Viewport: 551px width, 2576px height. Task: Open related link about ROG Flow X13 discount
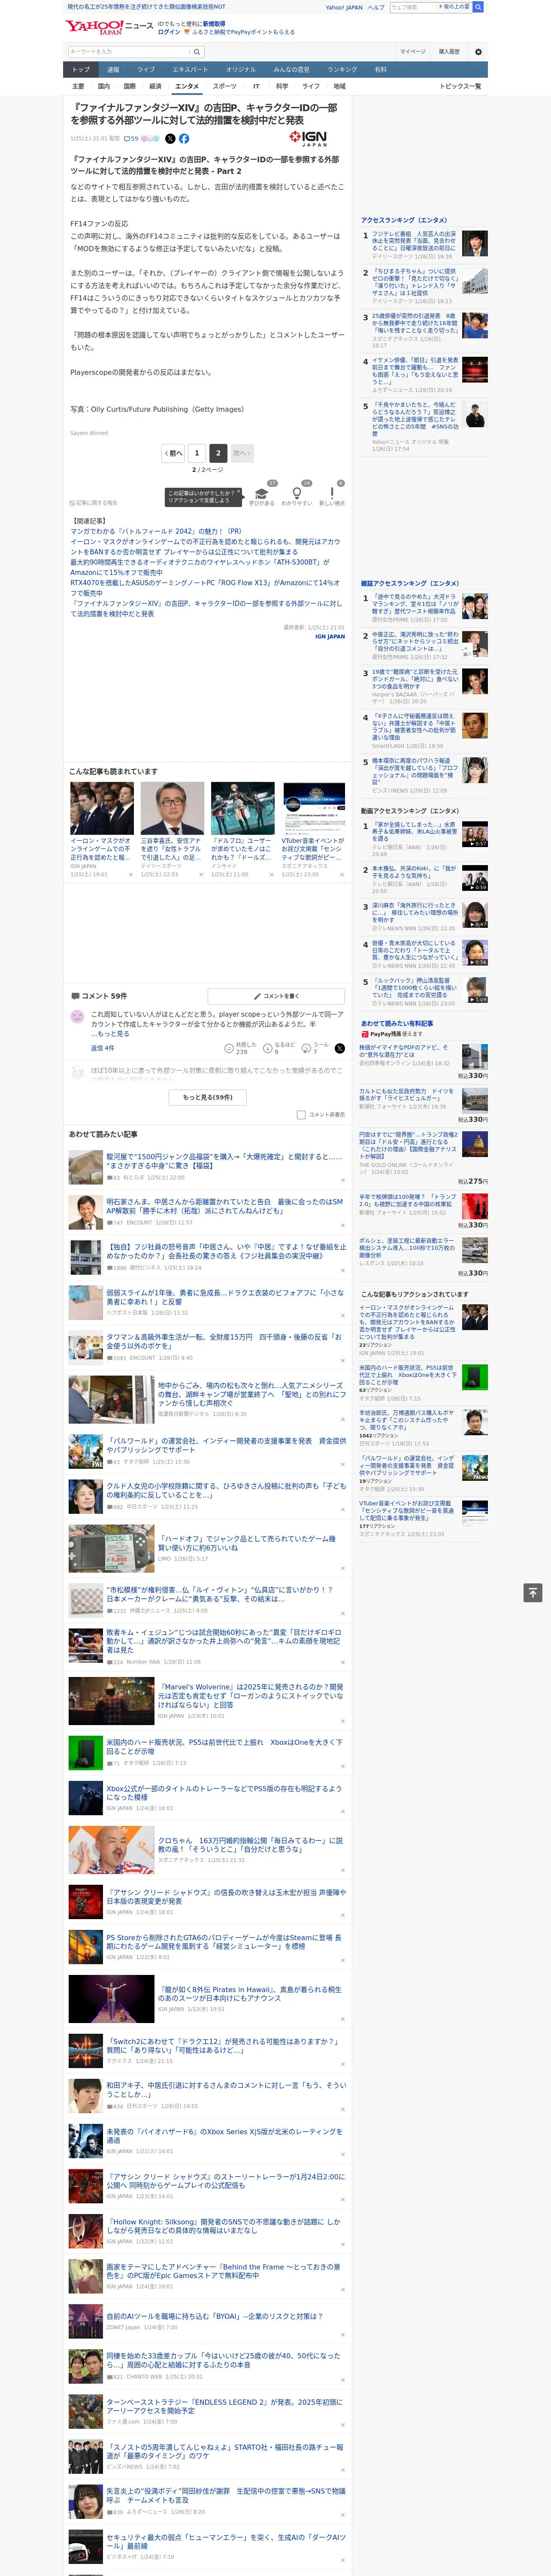(205, 588)
